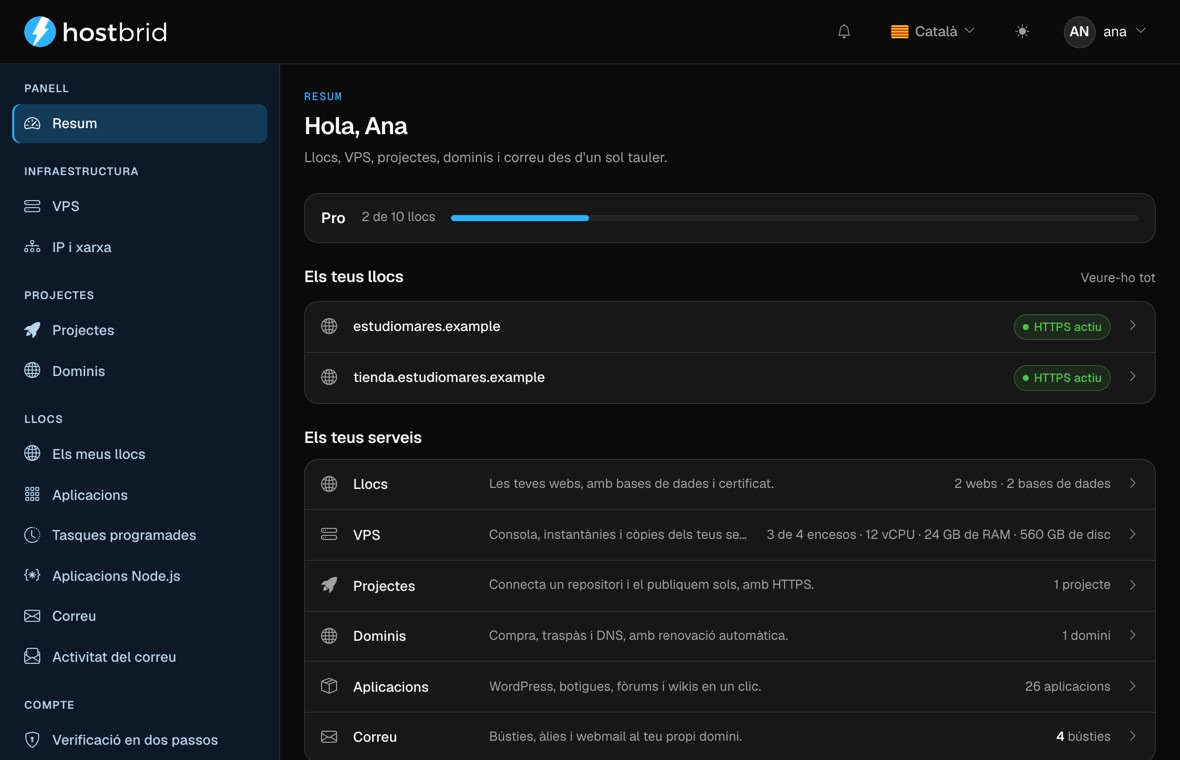Go to IP i xarxa in sidebar
This screenshot has height=760, width=1180.
(140, 247)
